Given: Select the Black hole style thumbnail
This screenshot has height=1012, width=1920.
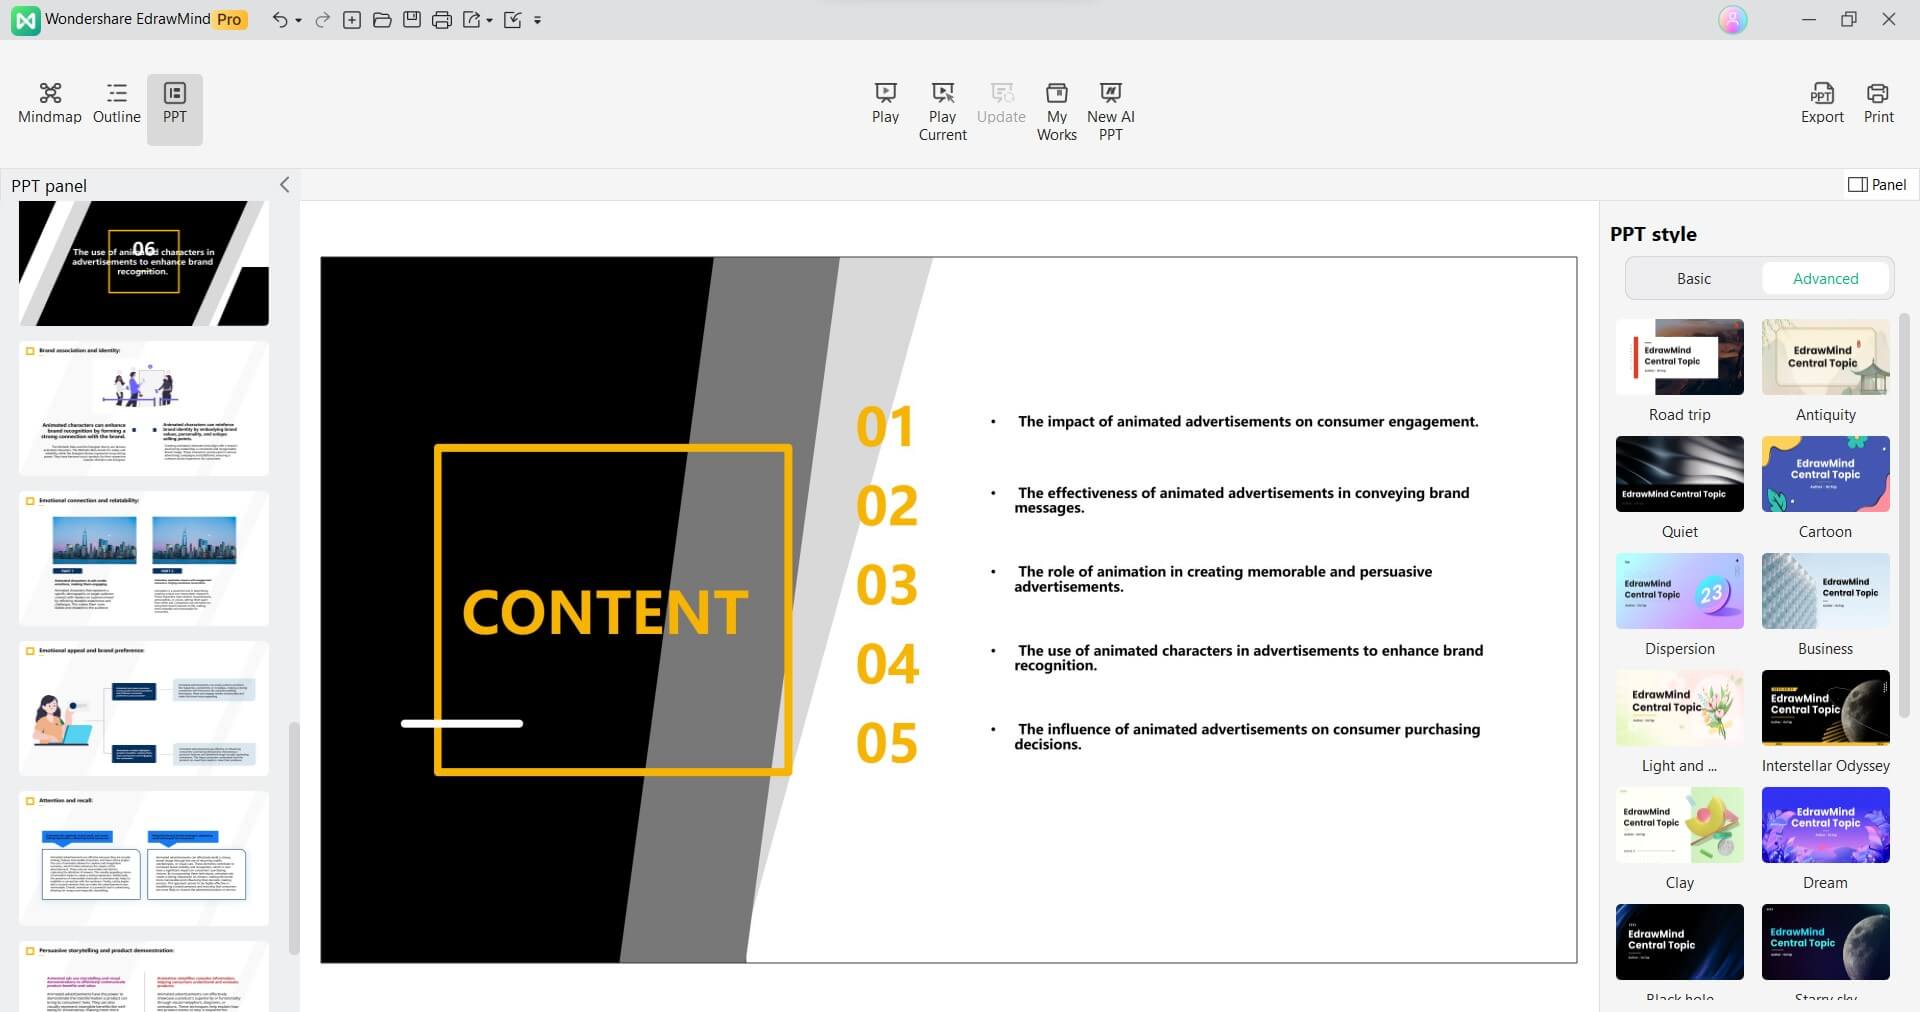Looking at the screenshot, I should point(1680,942).
